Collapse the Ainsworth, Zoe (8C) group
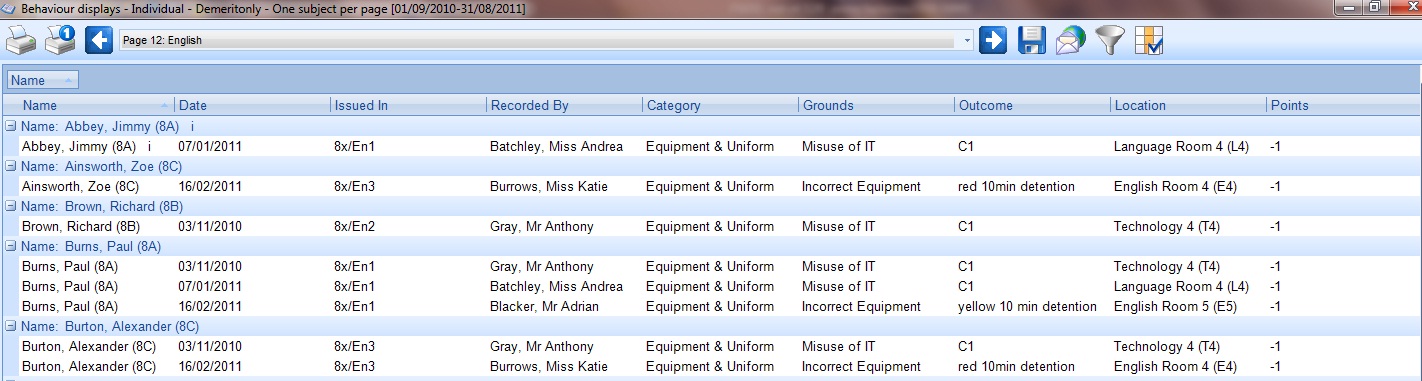The image size is (1422, 381). [x=10, y=167]
